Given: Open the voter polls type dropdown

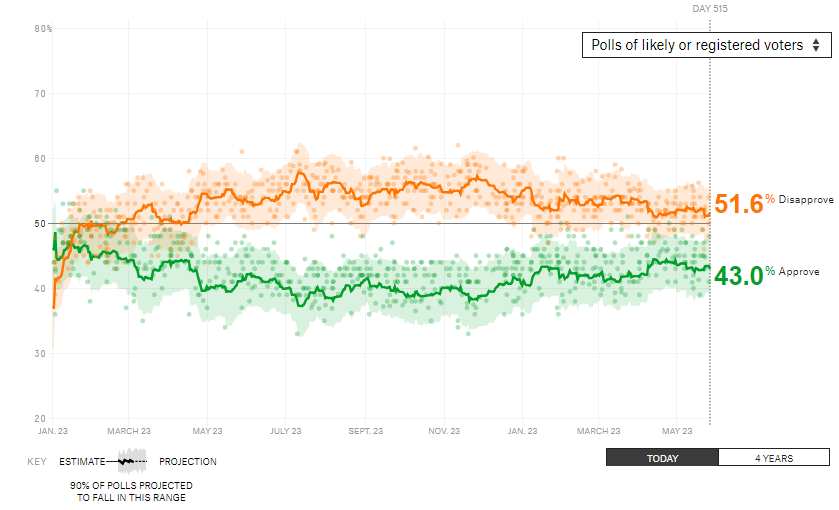Looking at the screenshot, I should (x=706, y=45).
